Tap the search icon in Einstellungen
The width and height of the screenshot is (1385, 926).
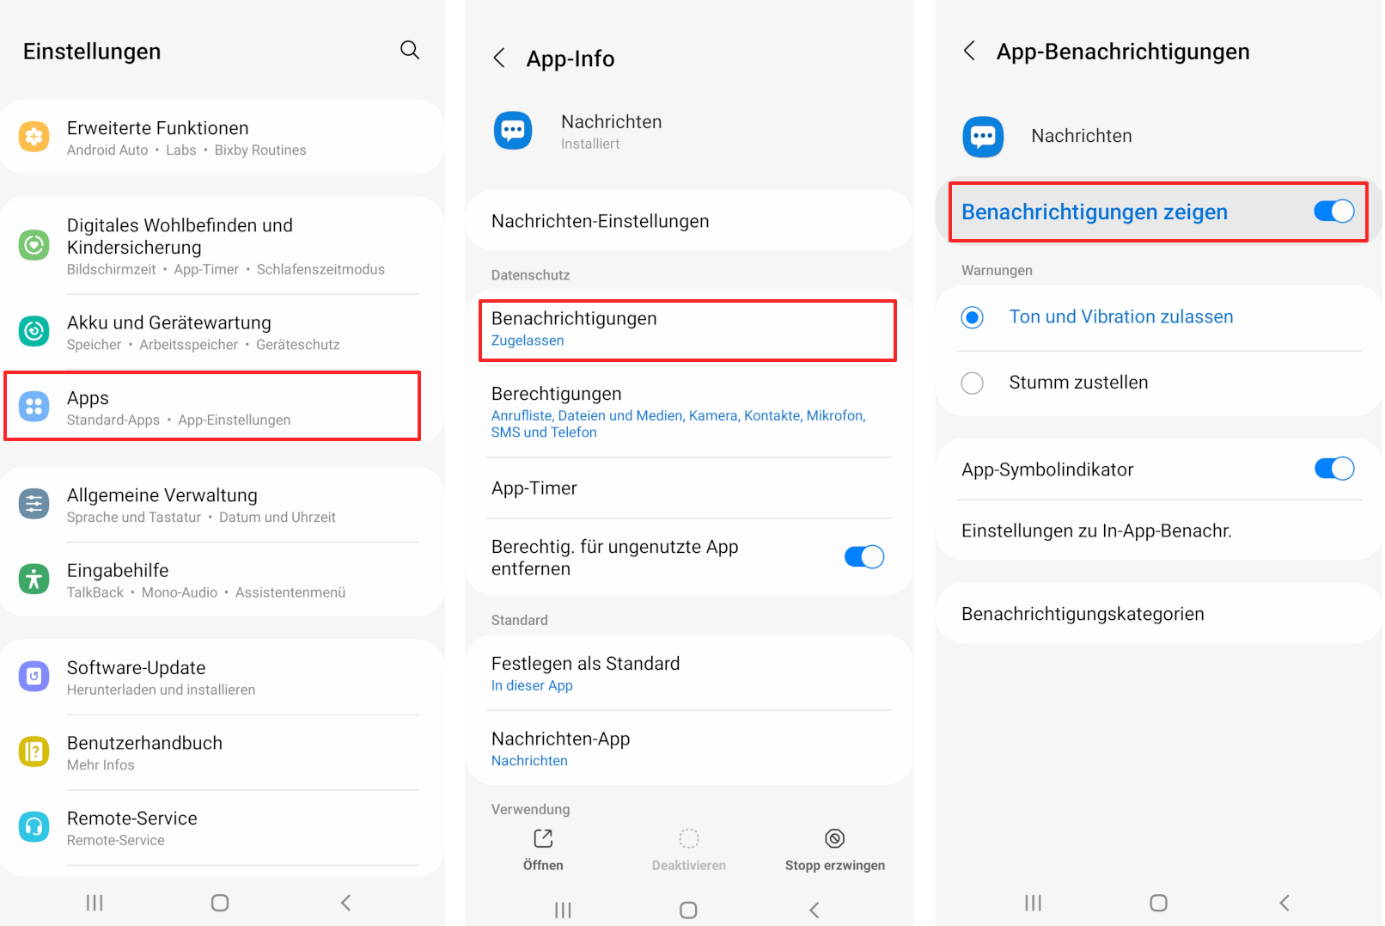click(x=409, y=50)
